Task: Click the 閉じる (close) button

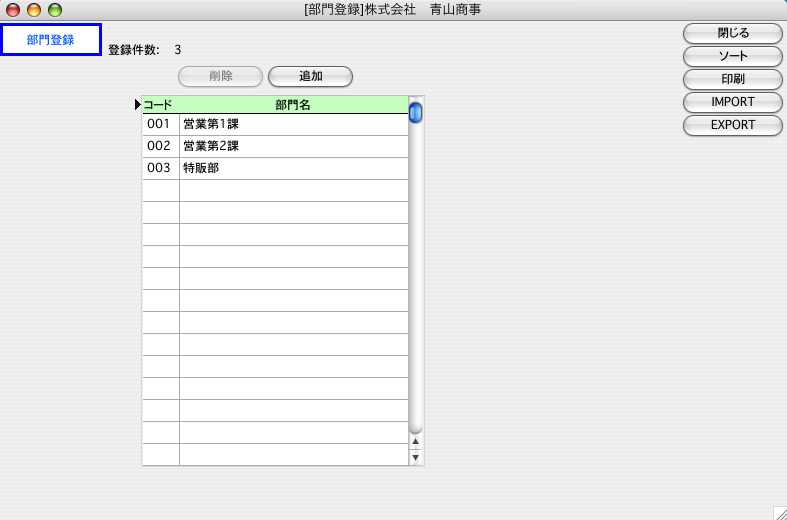Action: click(x=732, y=33)
